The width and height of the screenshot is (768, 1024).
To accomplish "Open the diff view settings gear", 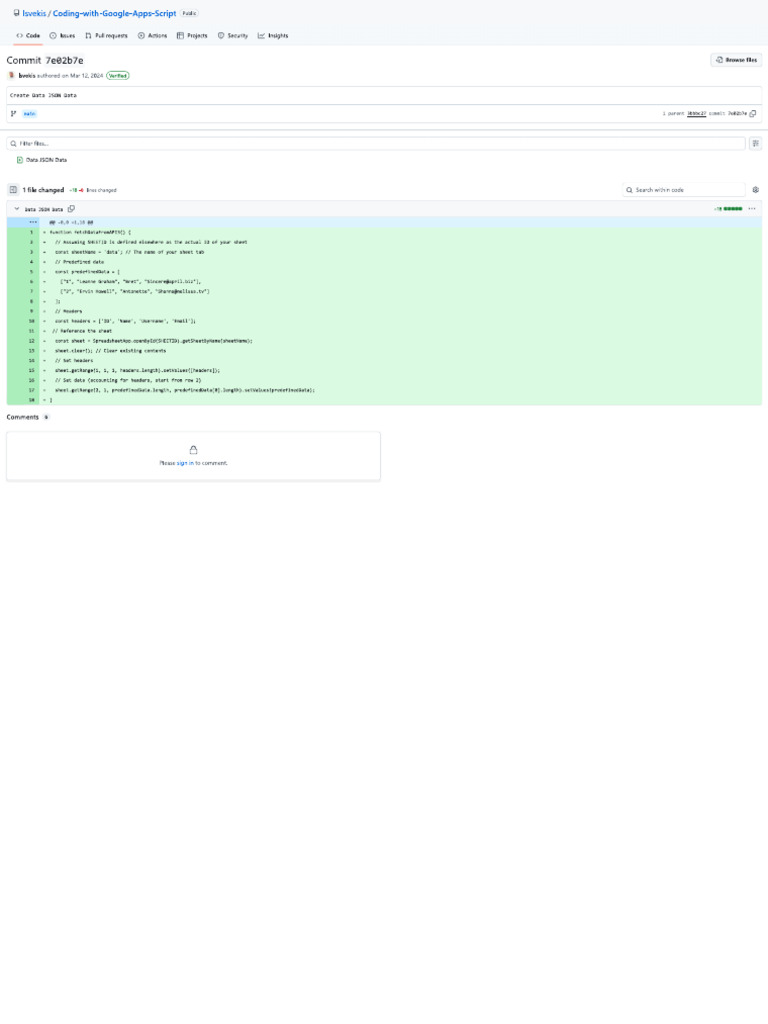I will tap(756, 190).
